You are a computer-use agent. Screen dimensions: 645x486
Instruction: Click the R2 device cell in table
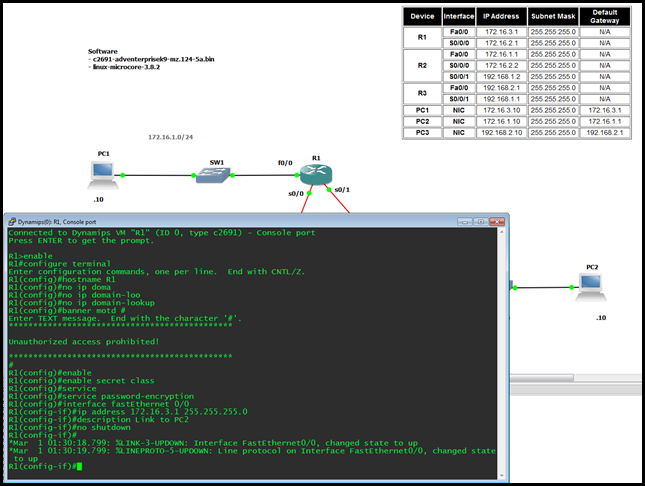click(422, 65)
